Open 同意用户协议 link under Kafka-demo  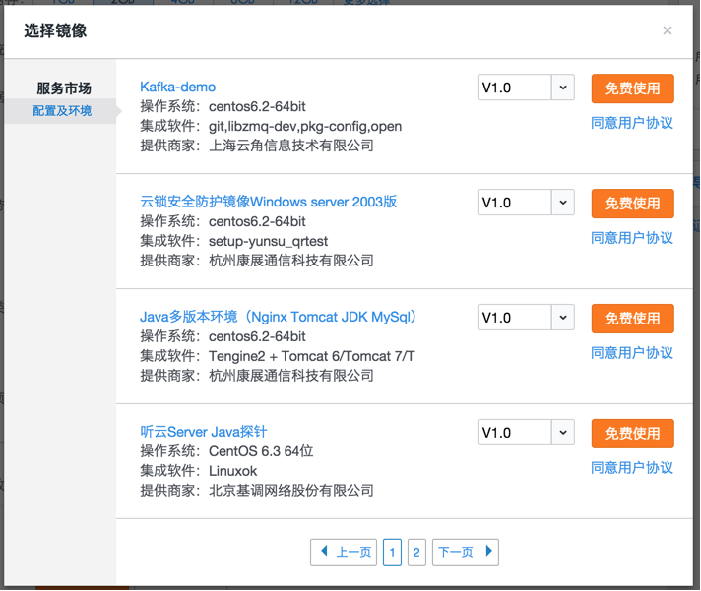[632, 123]
